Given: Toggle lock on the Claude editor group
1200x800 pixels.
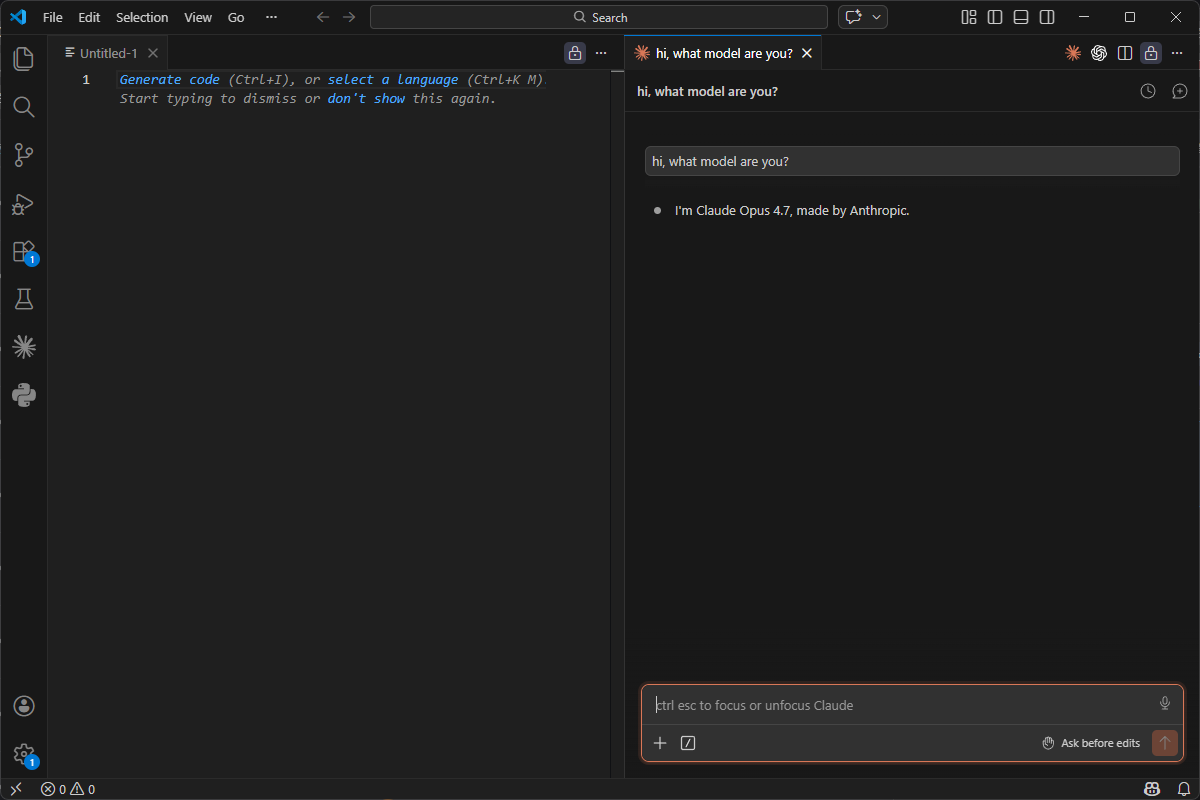Looking at the screenshot, I should coord(1151,53).
